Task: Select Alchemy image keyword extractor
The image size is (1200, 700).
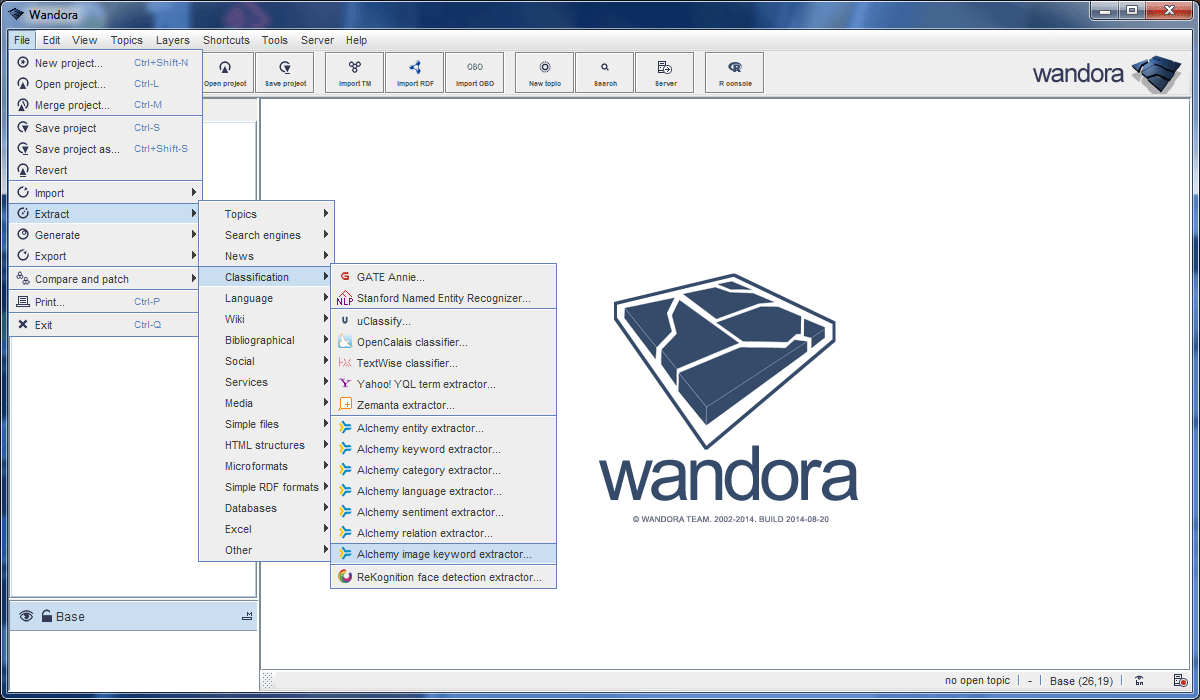Action: coord(443,554)
